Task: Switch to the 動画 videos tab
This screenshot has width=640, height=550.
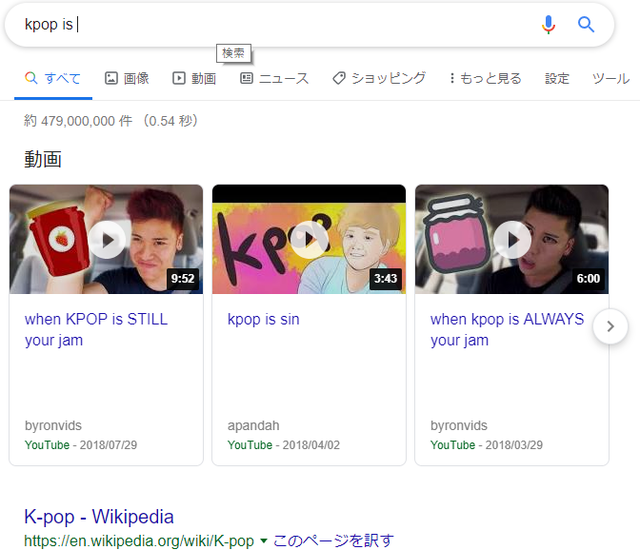Action: [x=194, y=78]
